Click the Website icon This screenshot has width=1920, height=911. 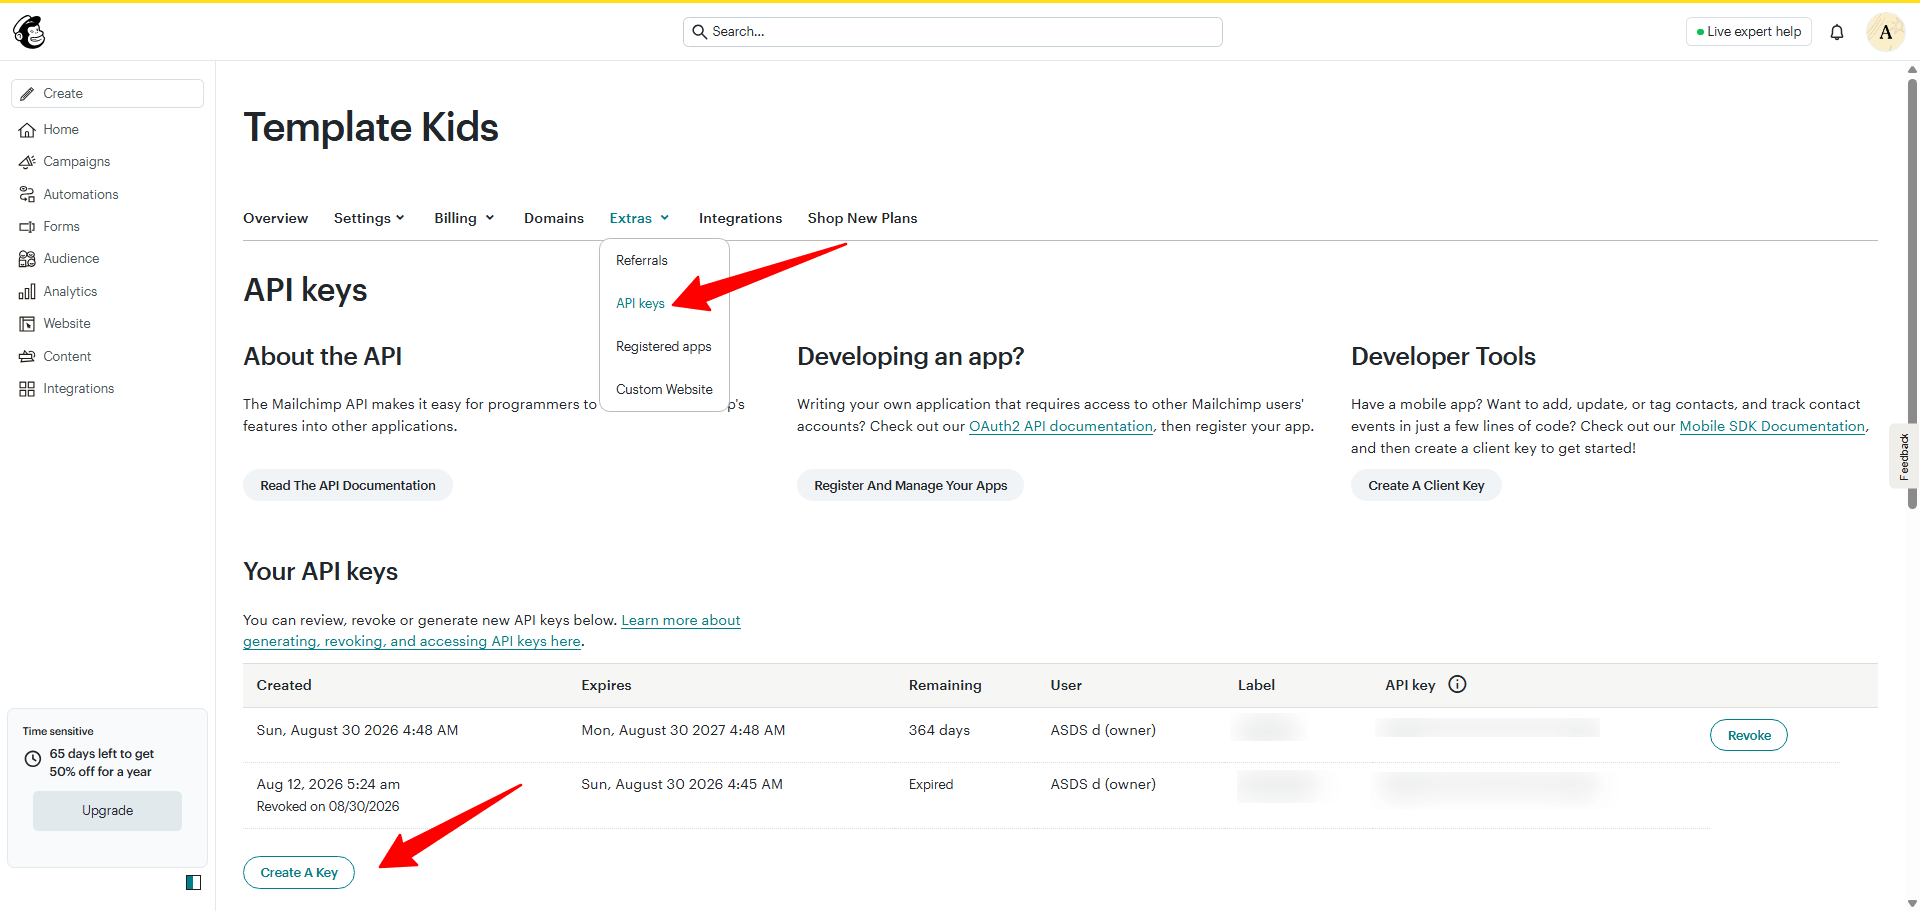(x=27, y=324)
